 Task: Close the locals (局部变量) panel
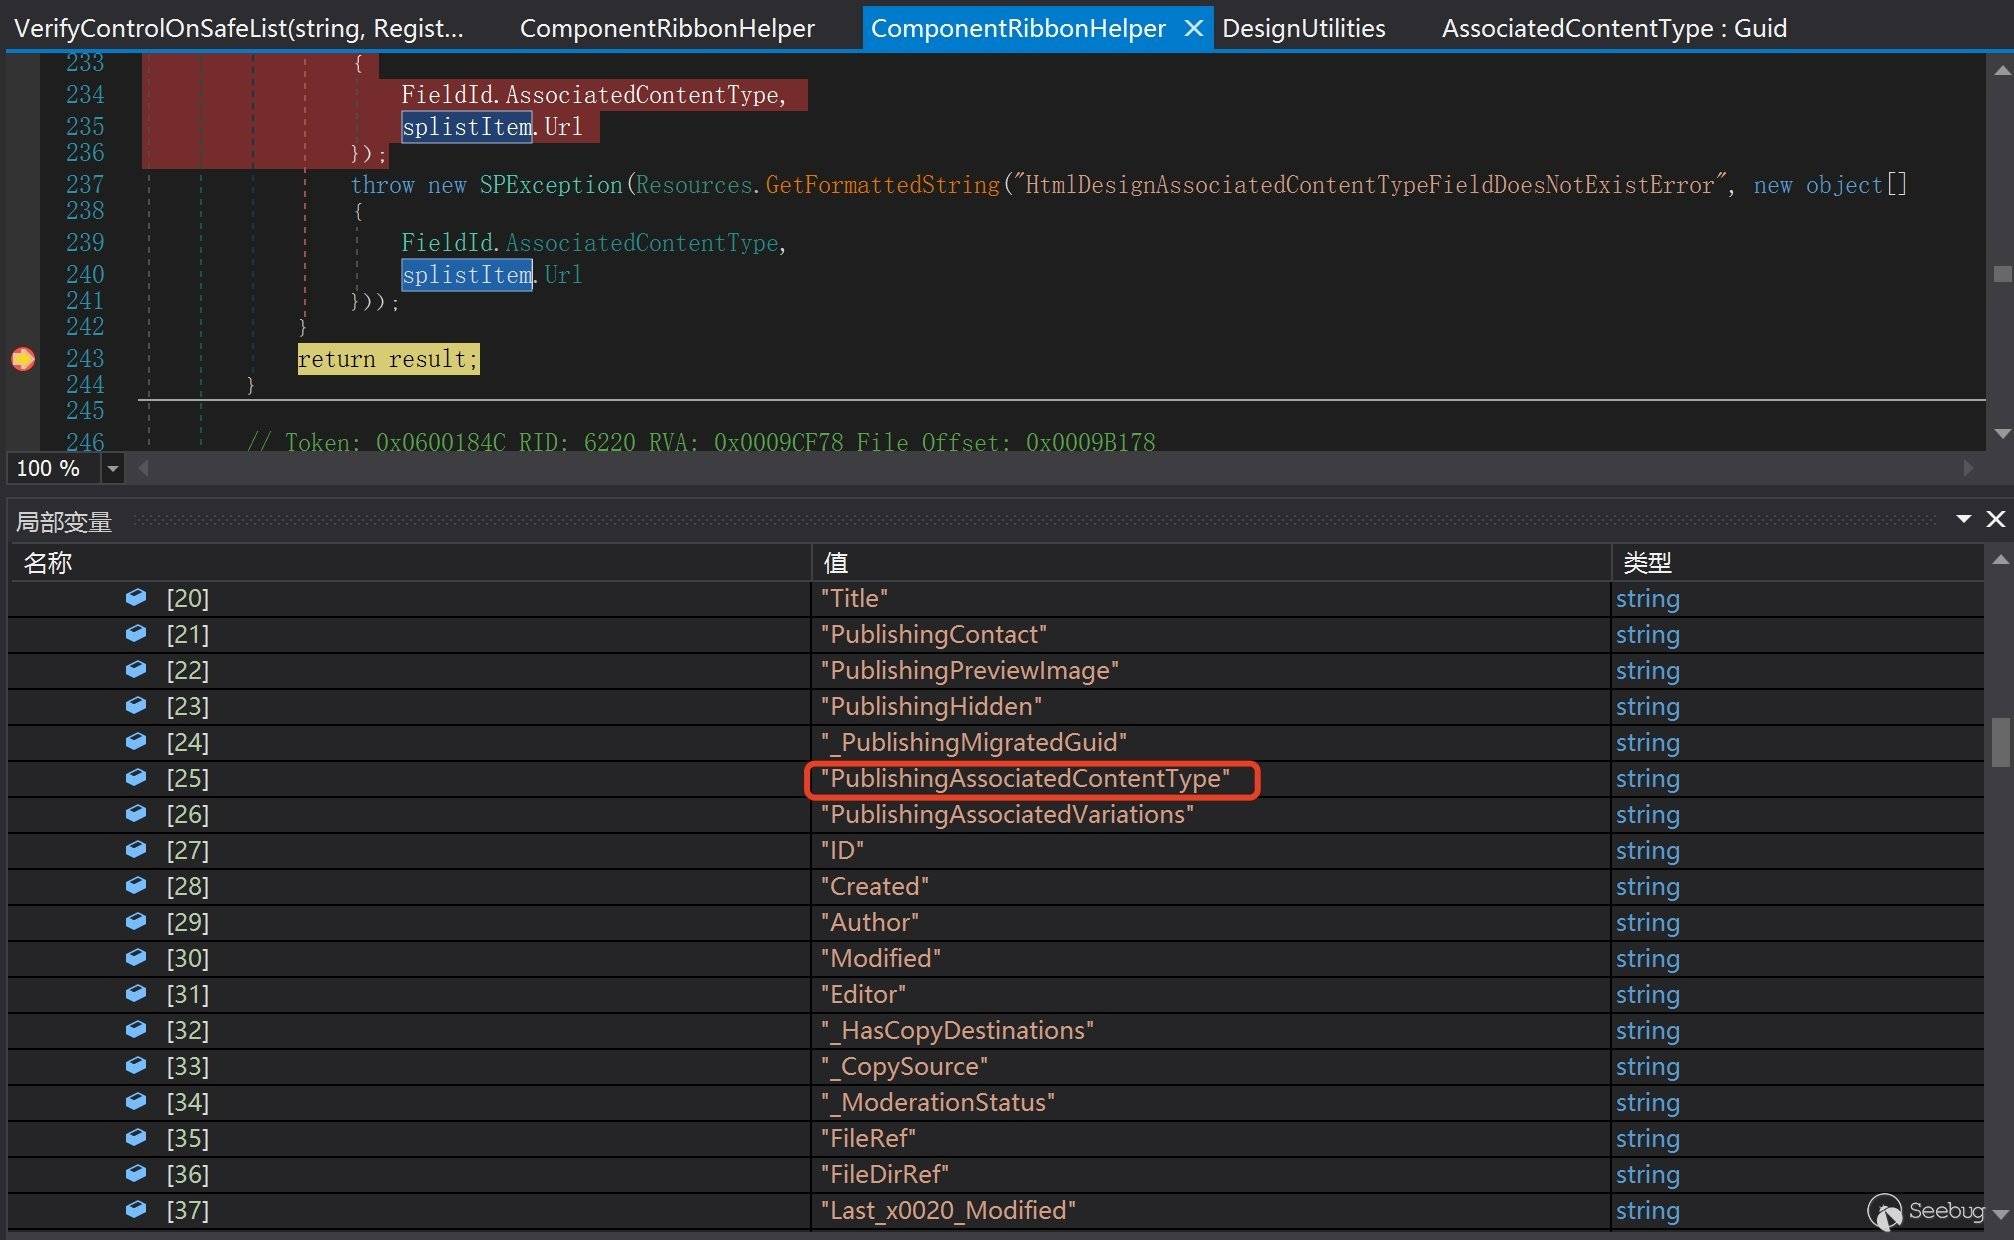pyautogui.click(x=1995, y=519)
